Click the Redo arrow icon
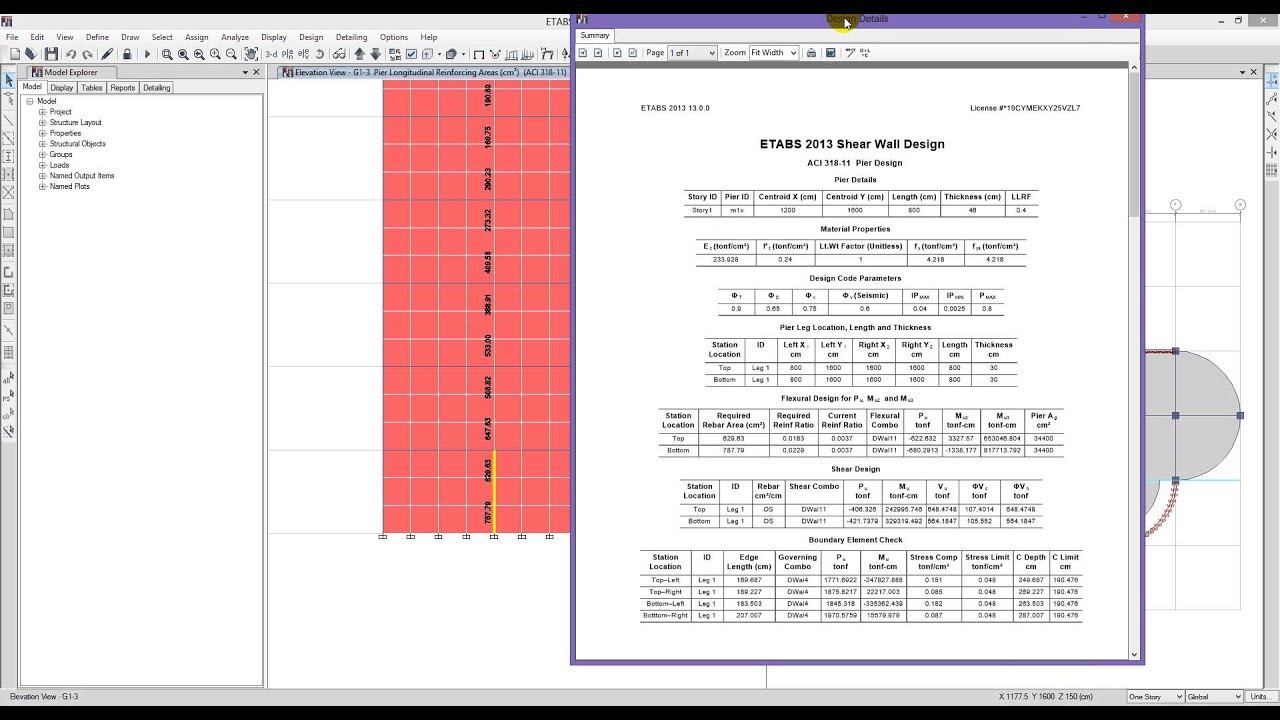The width and height of the screenshot is (1280, 720). pos(87,54)
